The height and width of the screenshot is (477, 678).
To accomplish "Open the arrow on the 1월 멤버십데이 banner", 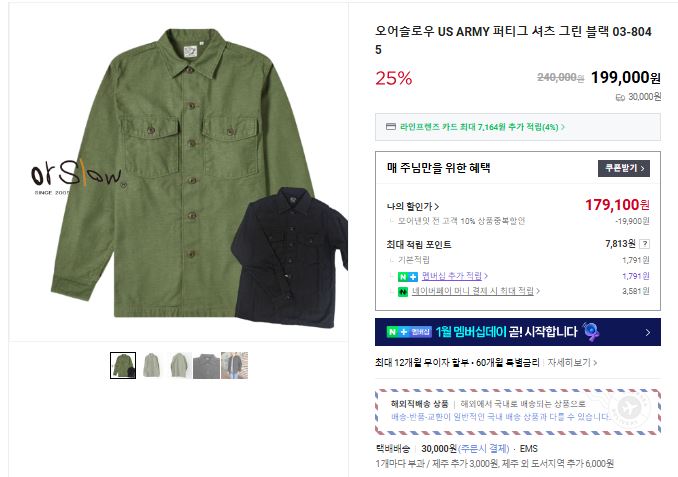I will [x=647, y=332].
